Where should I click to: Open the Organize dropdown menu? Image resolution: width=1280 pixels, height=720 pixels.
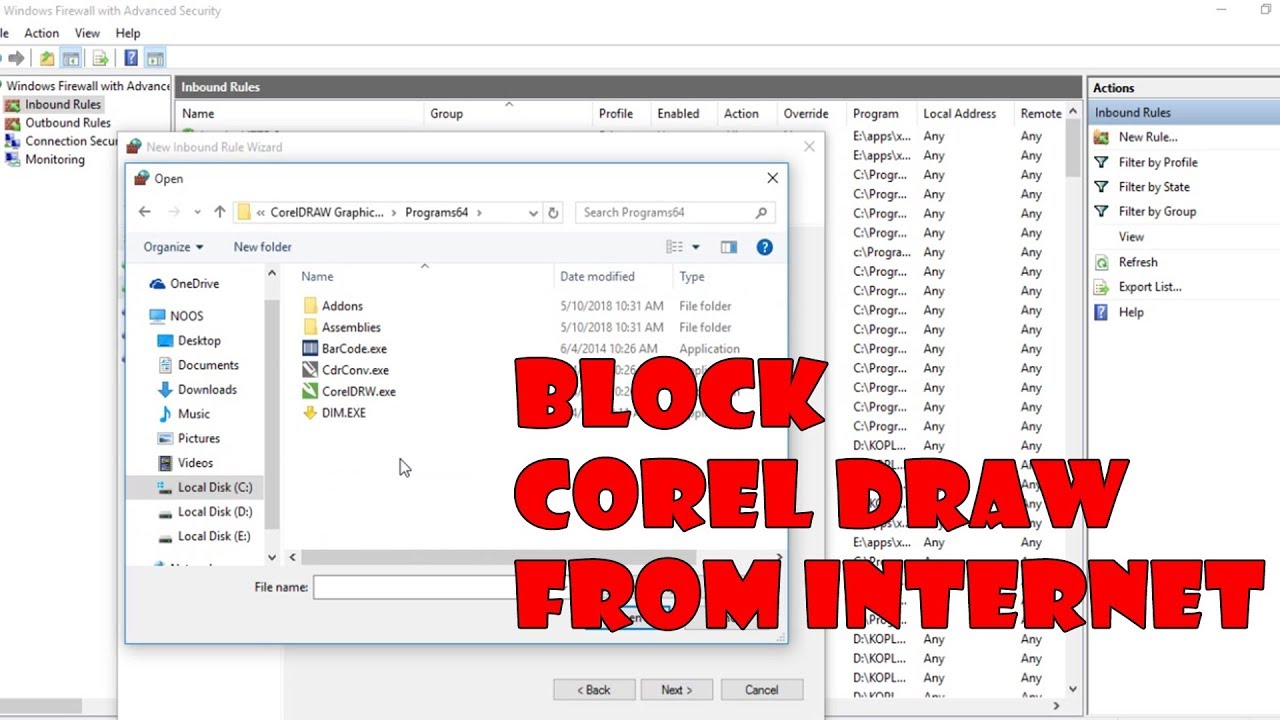pos(173,247)
